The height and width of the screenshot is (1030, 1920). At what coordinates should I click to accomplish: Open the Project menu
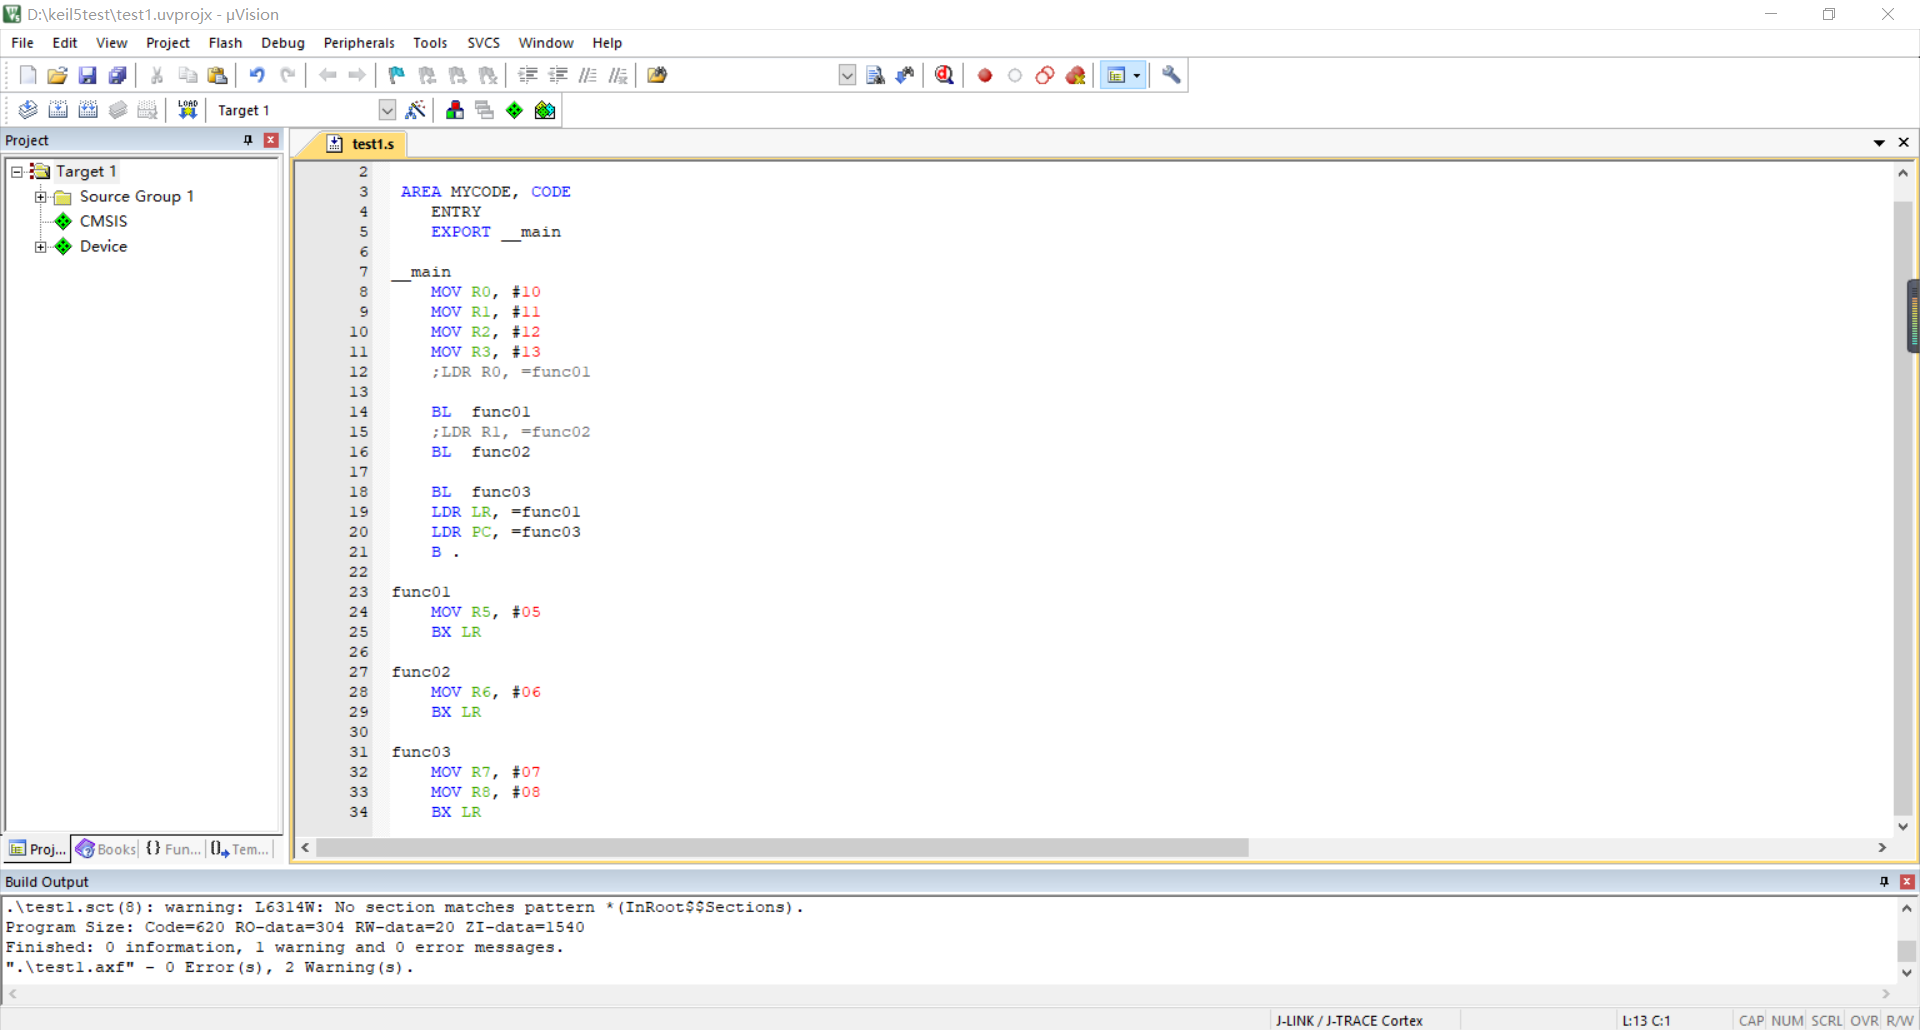(167, 43)
